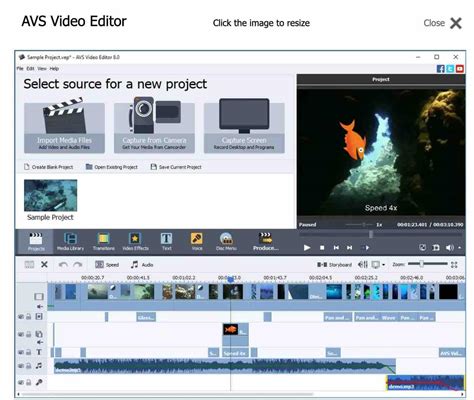
Task: Open the preview display dropdown arrow
Action: 383,265
